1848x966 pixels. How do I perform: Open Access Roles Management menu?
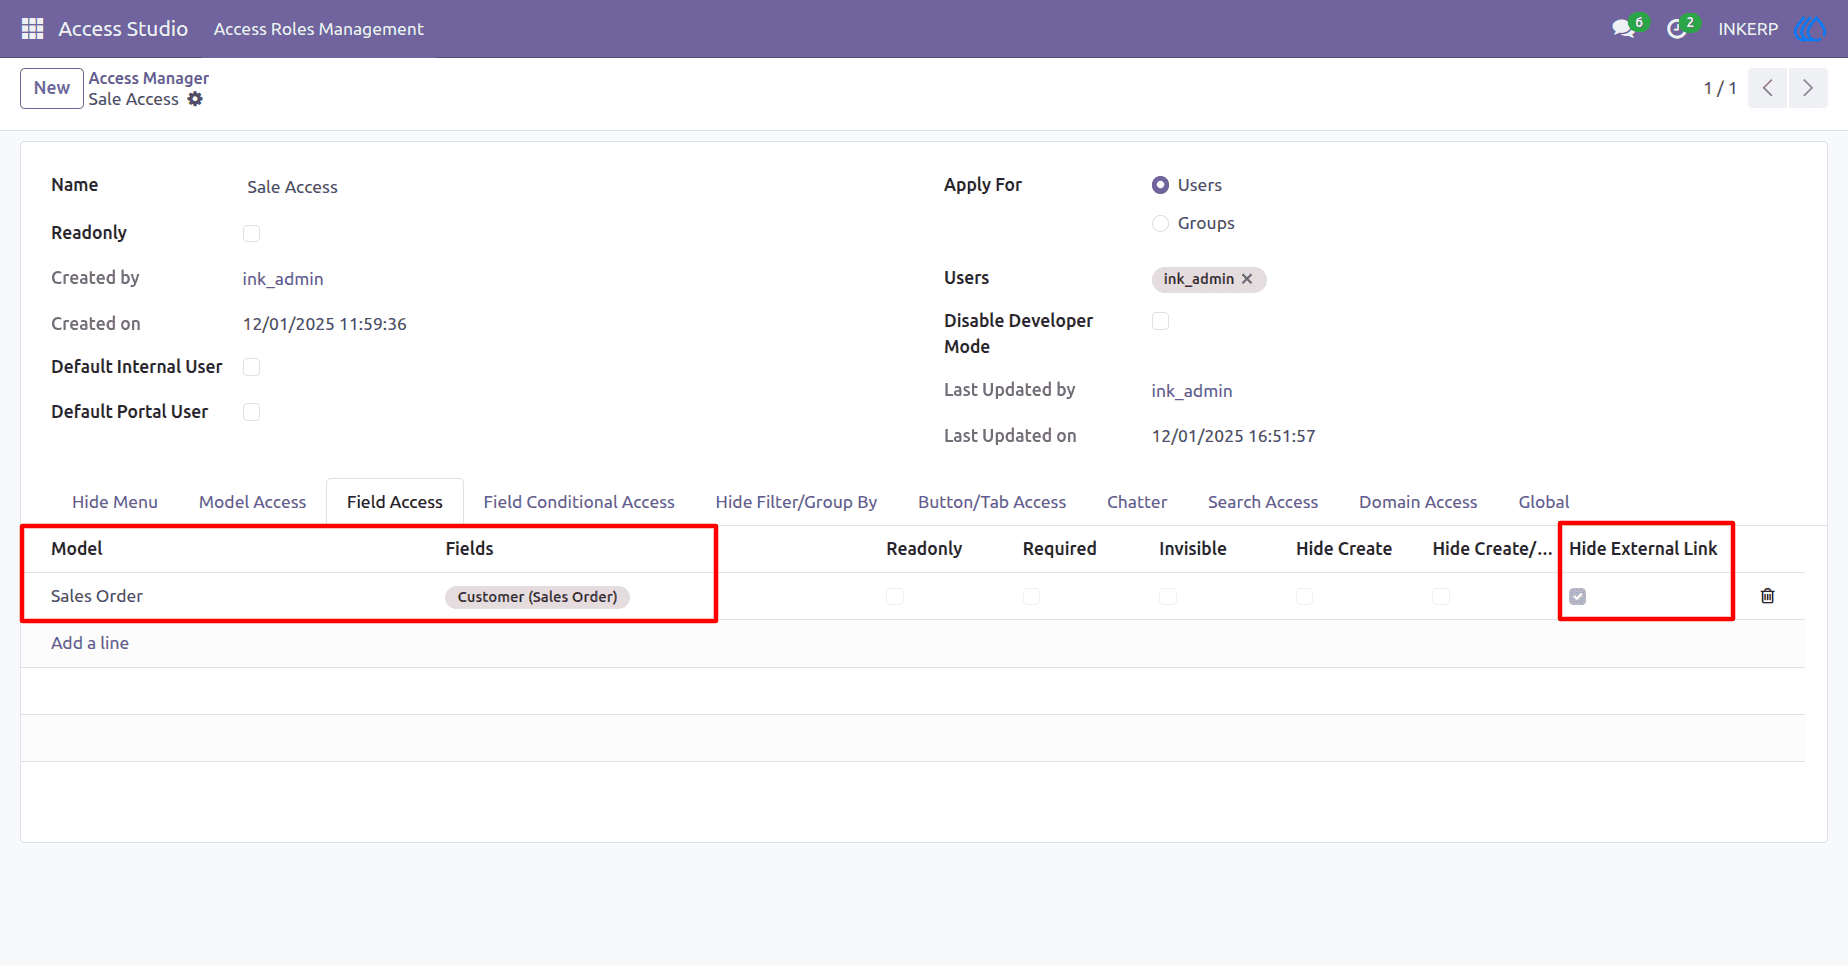(x=318, y=29)
